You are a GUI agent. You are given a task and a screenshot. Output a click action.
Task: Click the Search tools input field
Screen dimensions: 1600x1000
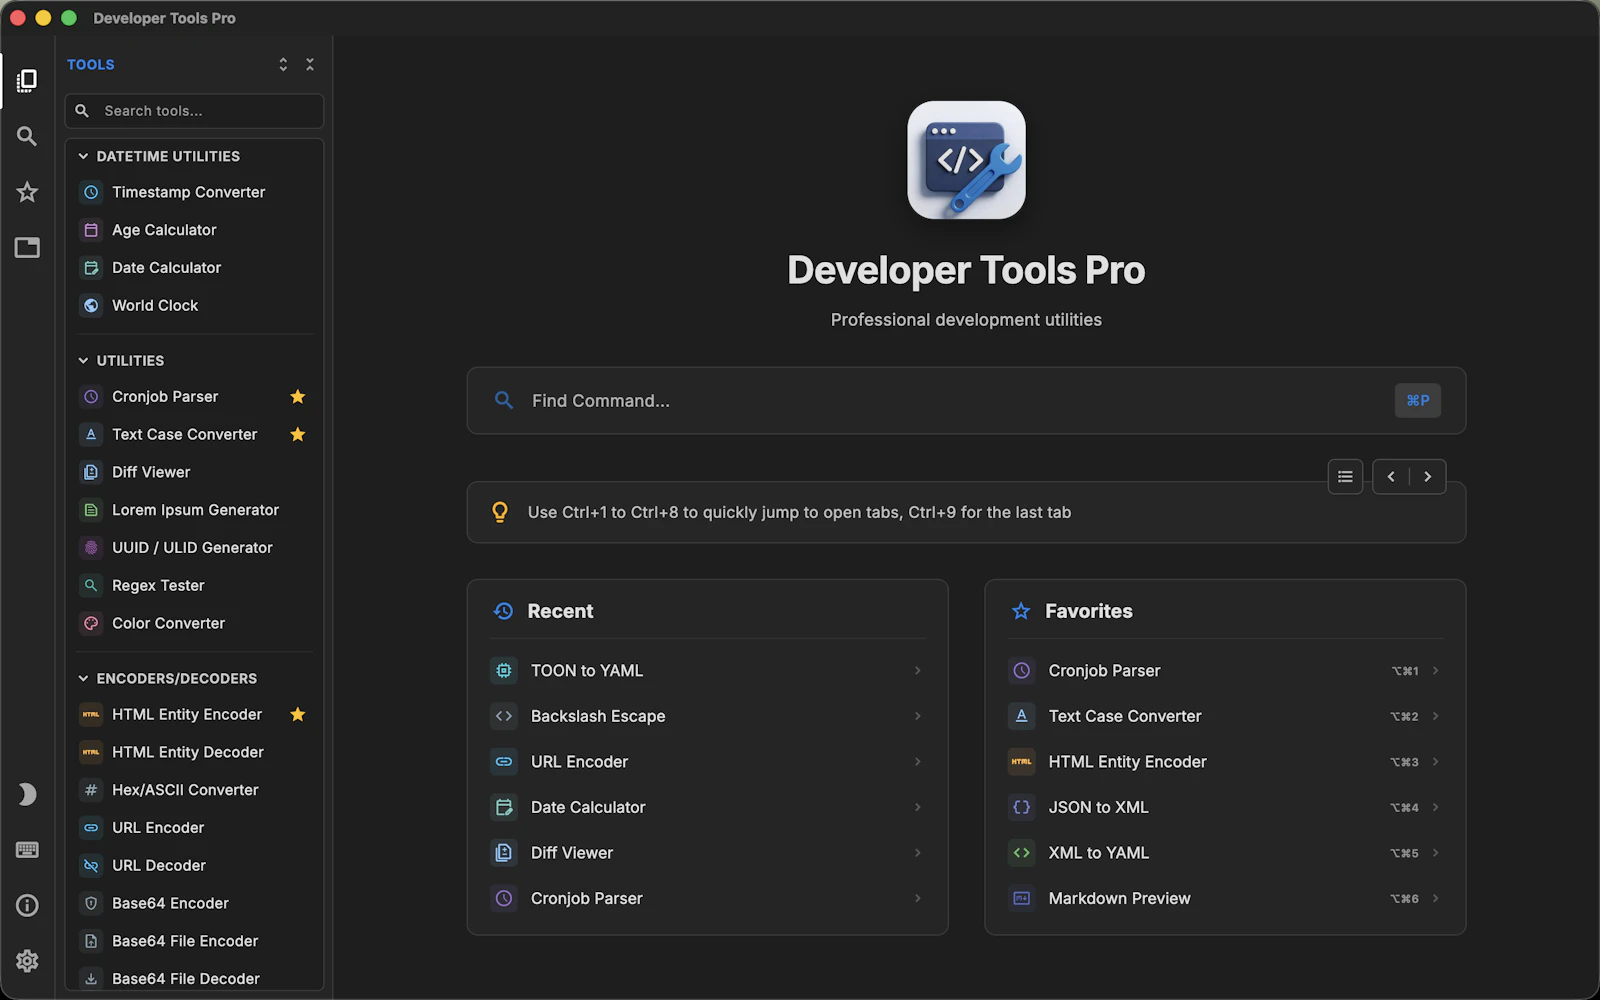click(x=194, y=111)
